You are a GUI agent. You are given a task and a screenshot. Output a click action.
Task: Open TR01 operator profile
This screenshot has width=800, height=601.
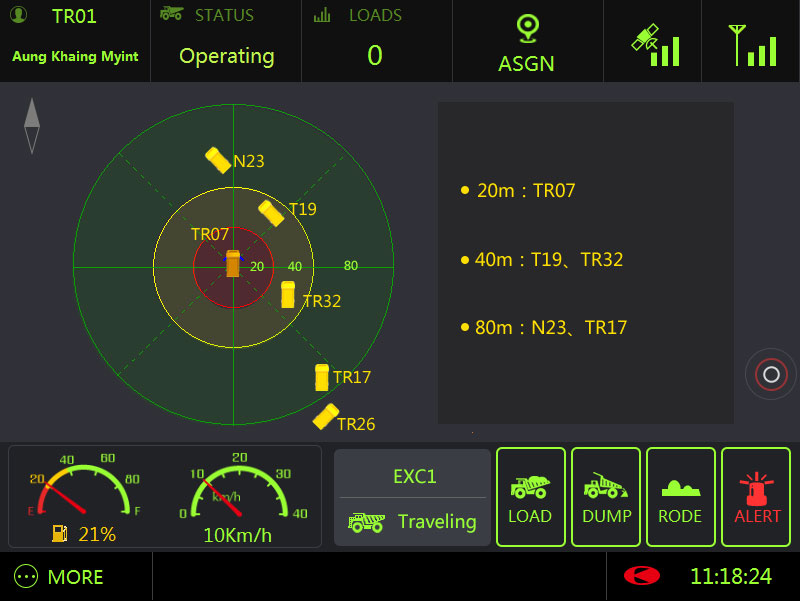point(75,42)
